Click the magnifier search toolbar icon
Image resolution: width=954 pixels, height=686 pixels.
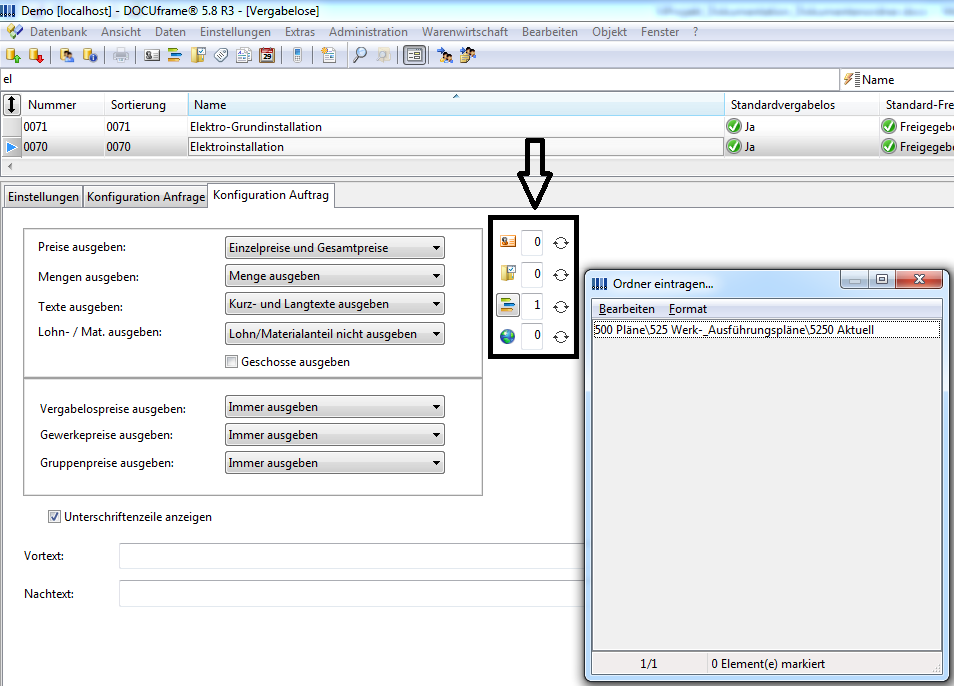(360, 56)
